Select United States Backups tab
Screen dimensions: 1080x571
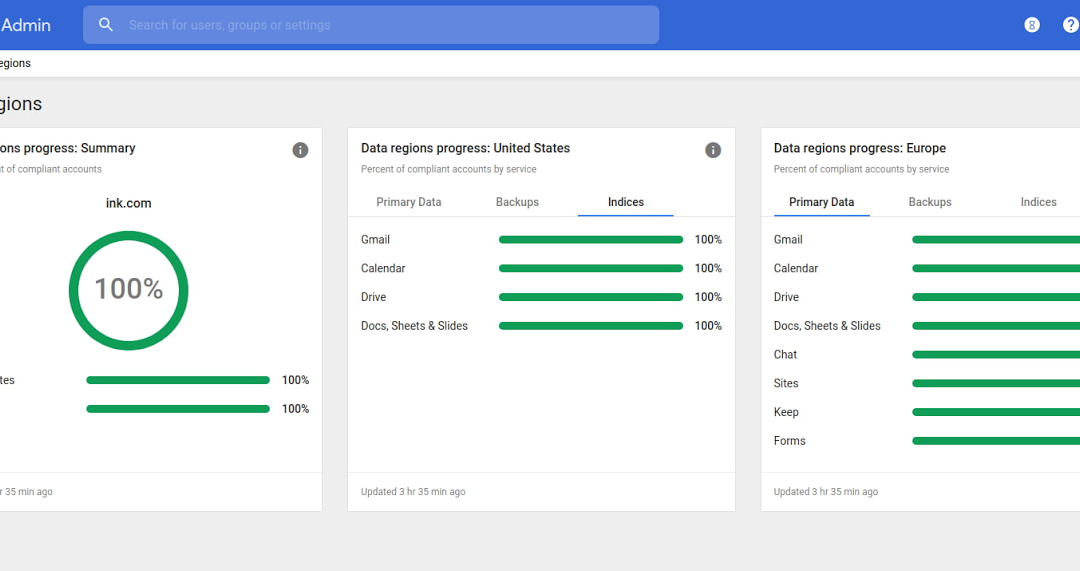tap(517, 202)
